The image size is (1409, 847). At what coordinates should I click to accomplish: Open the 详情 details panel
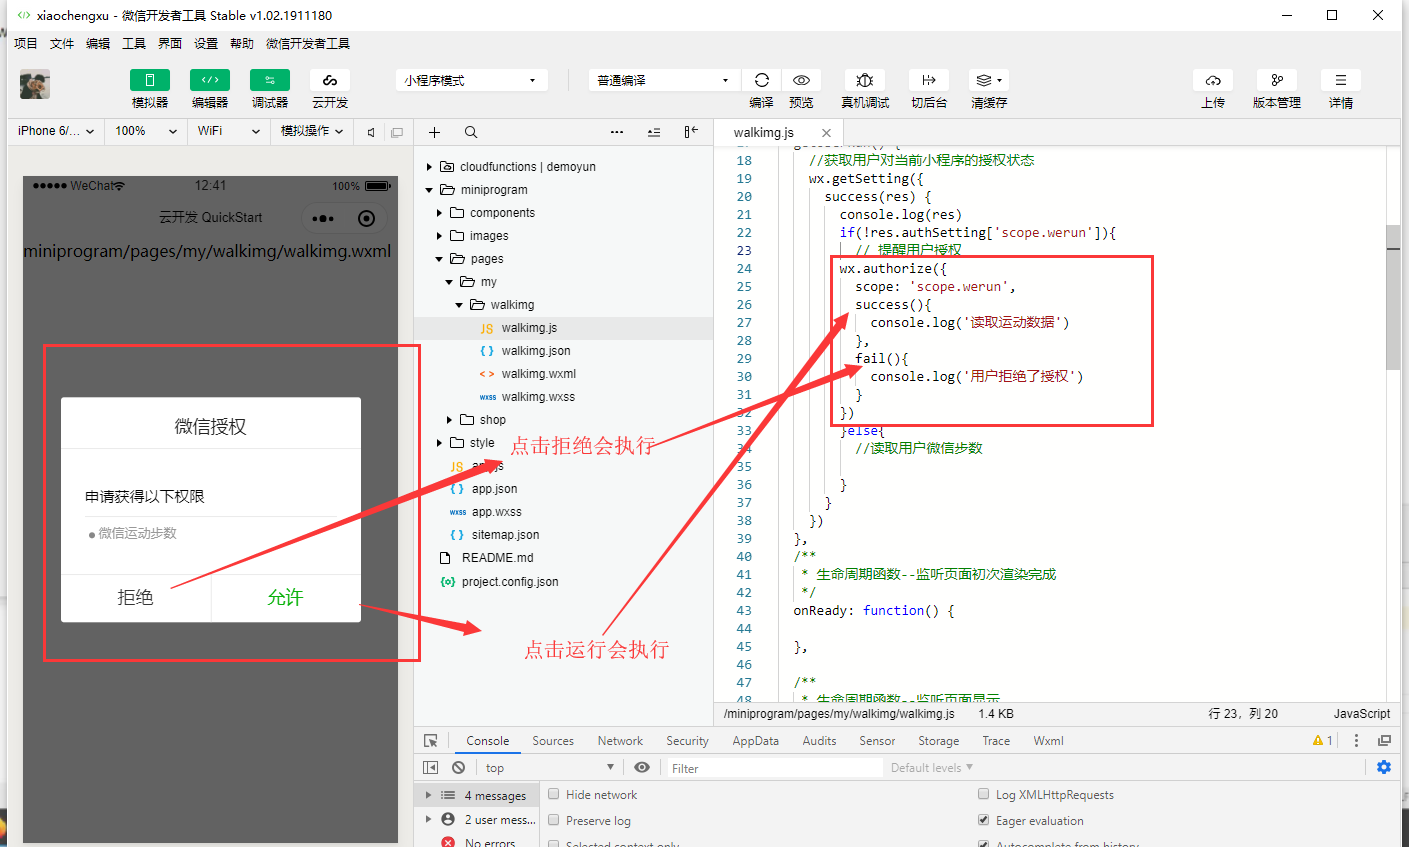tap(1341, 80)
